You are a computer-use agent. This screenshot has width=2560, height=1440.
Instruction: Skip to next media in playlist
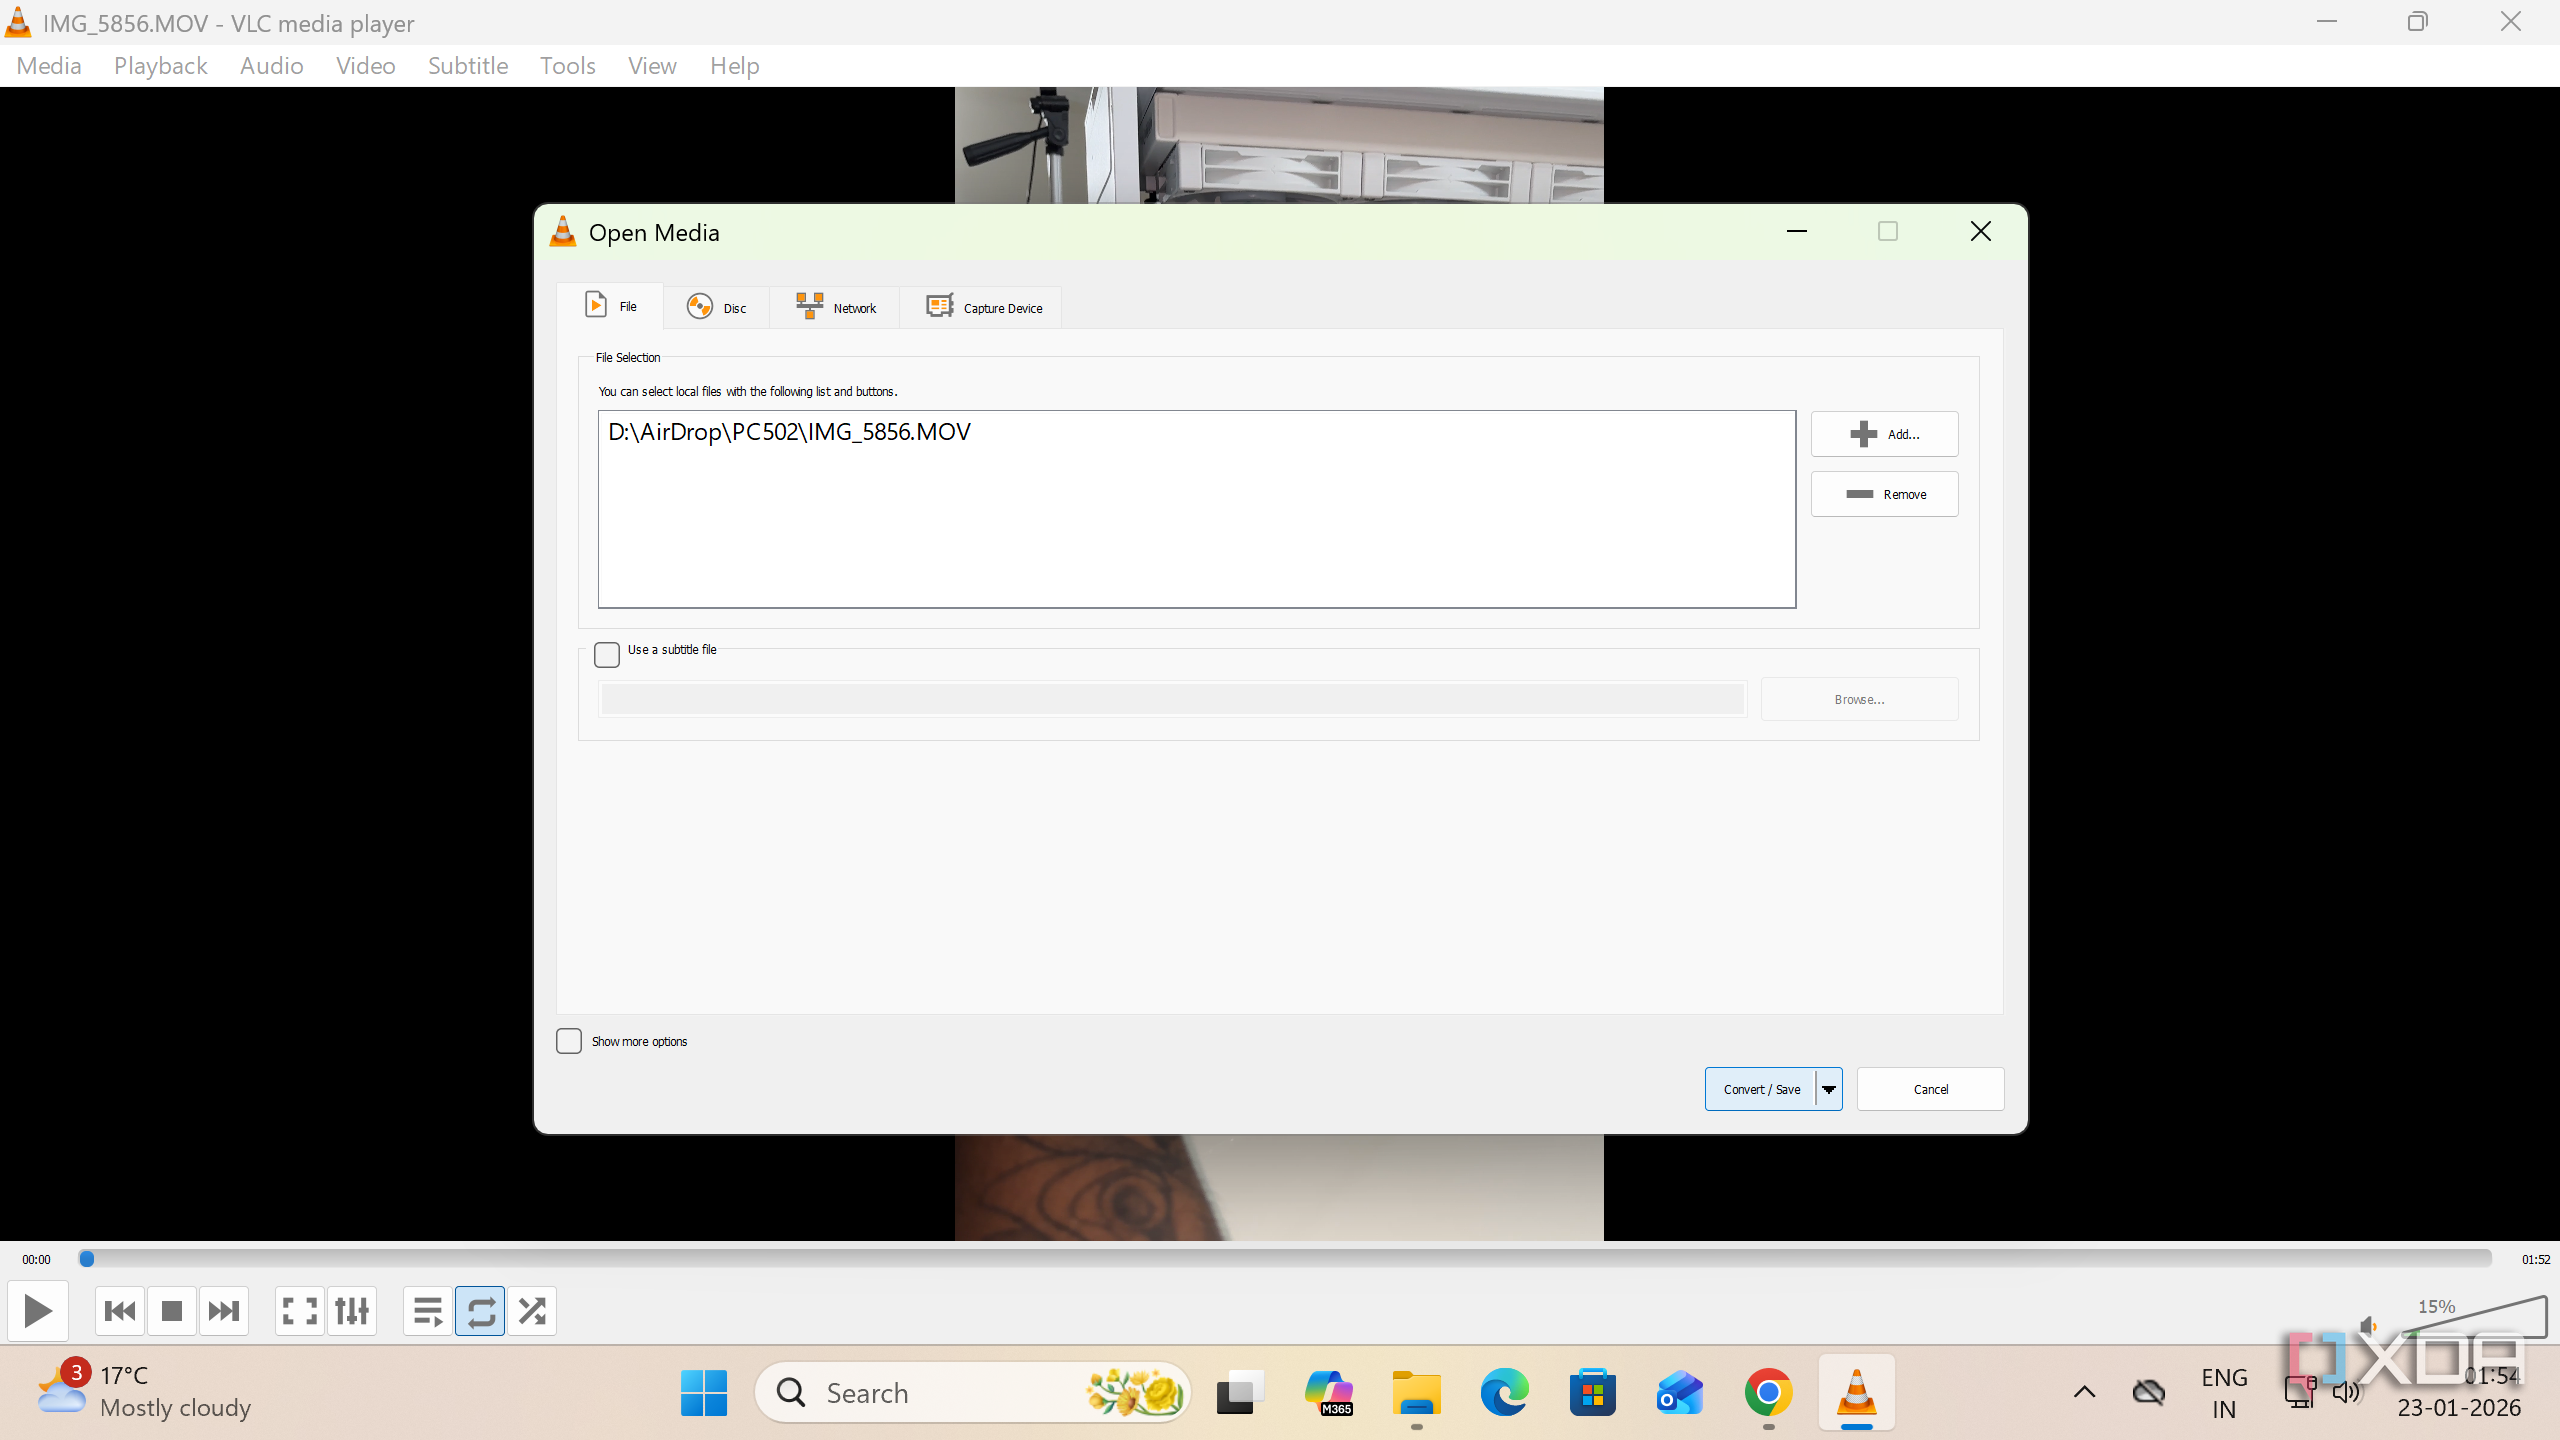point(224,1310)
